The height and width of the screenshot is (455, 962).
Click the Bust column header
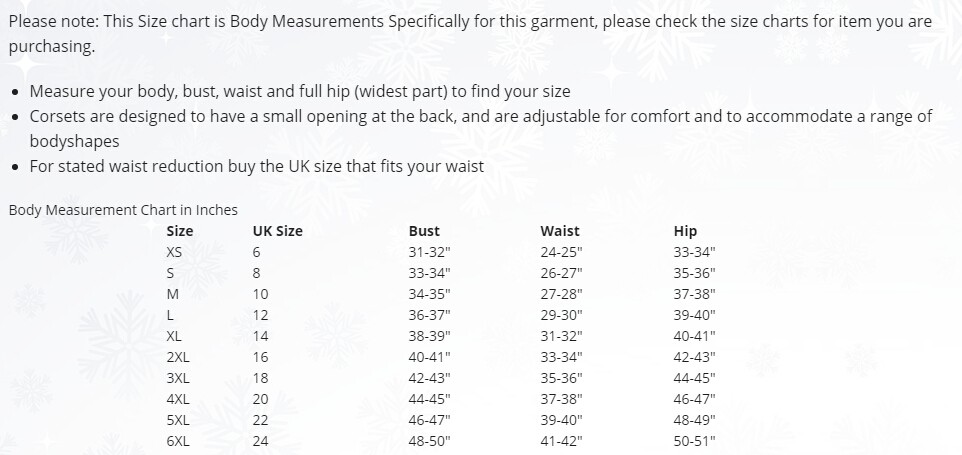pos(424,231)
